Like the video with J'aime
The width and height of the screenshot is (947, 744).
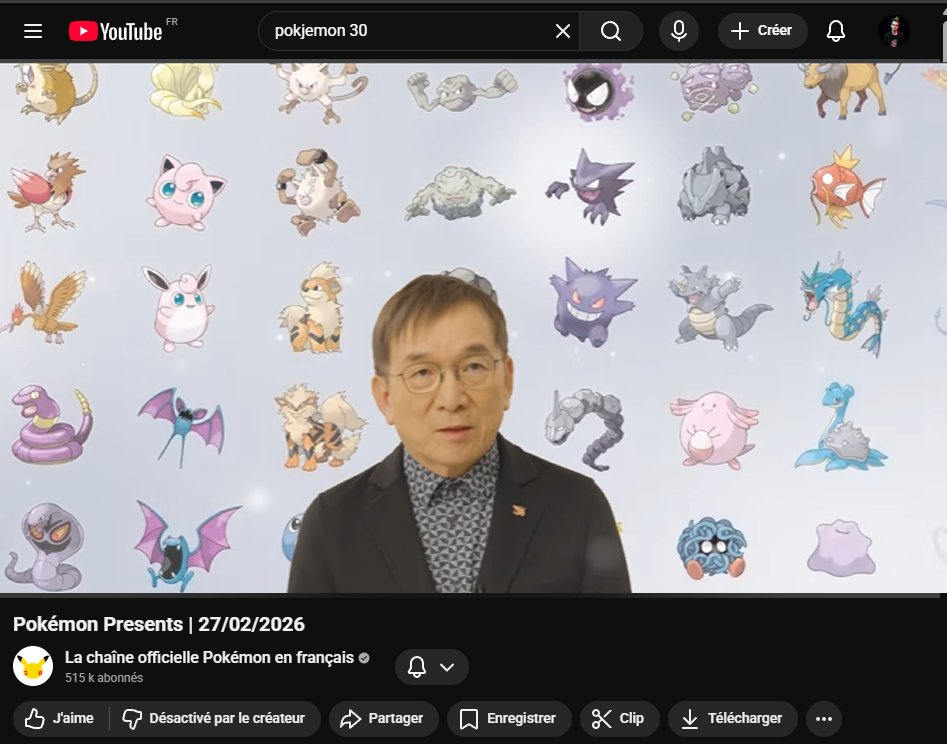point(60,719)
